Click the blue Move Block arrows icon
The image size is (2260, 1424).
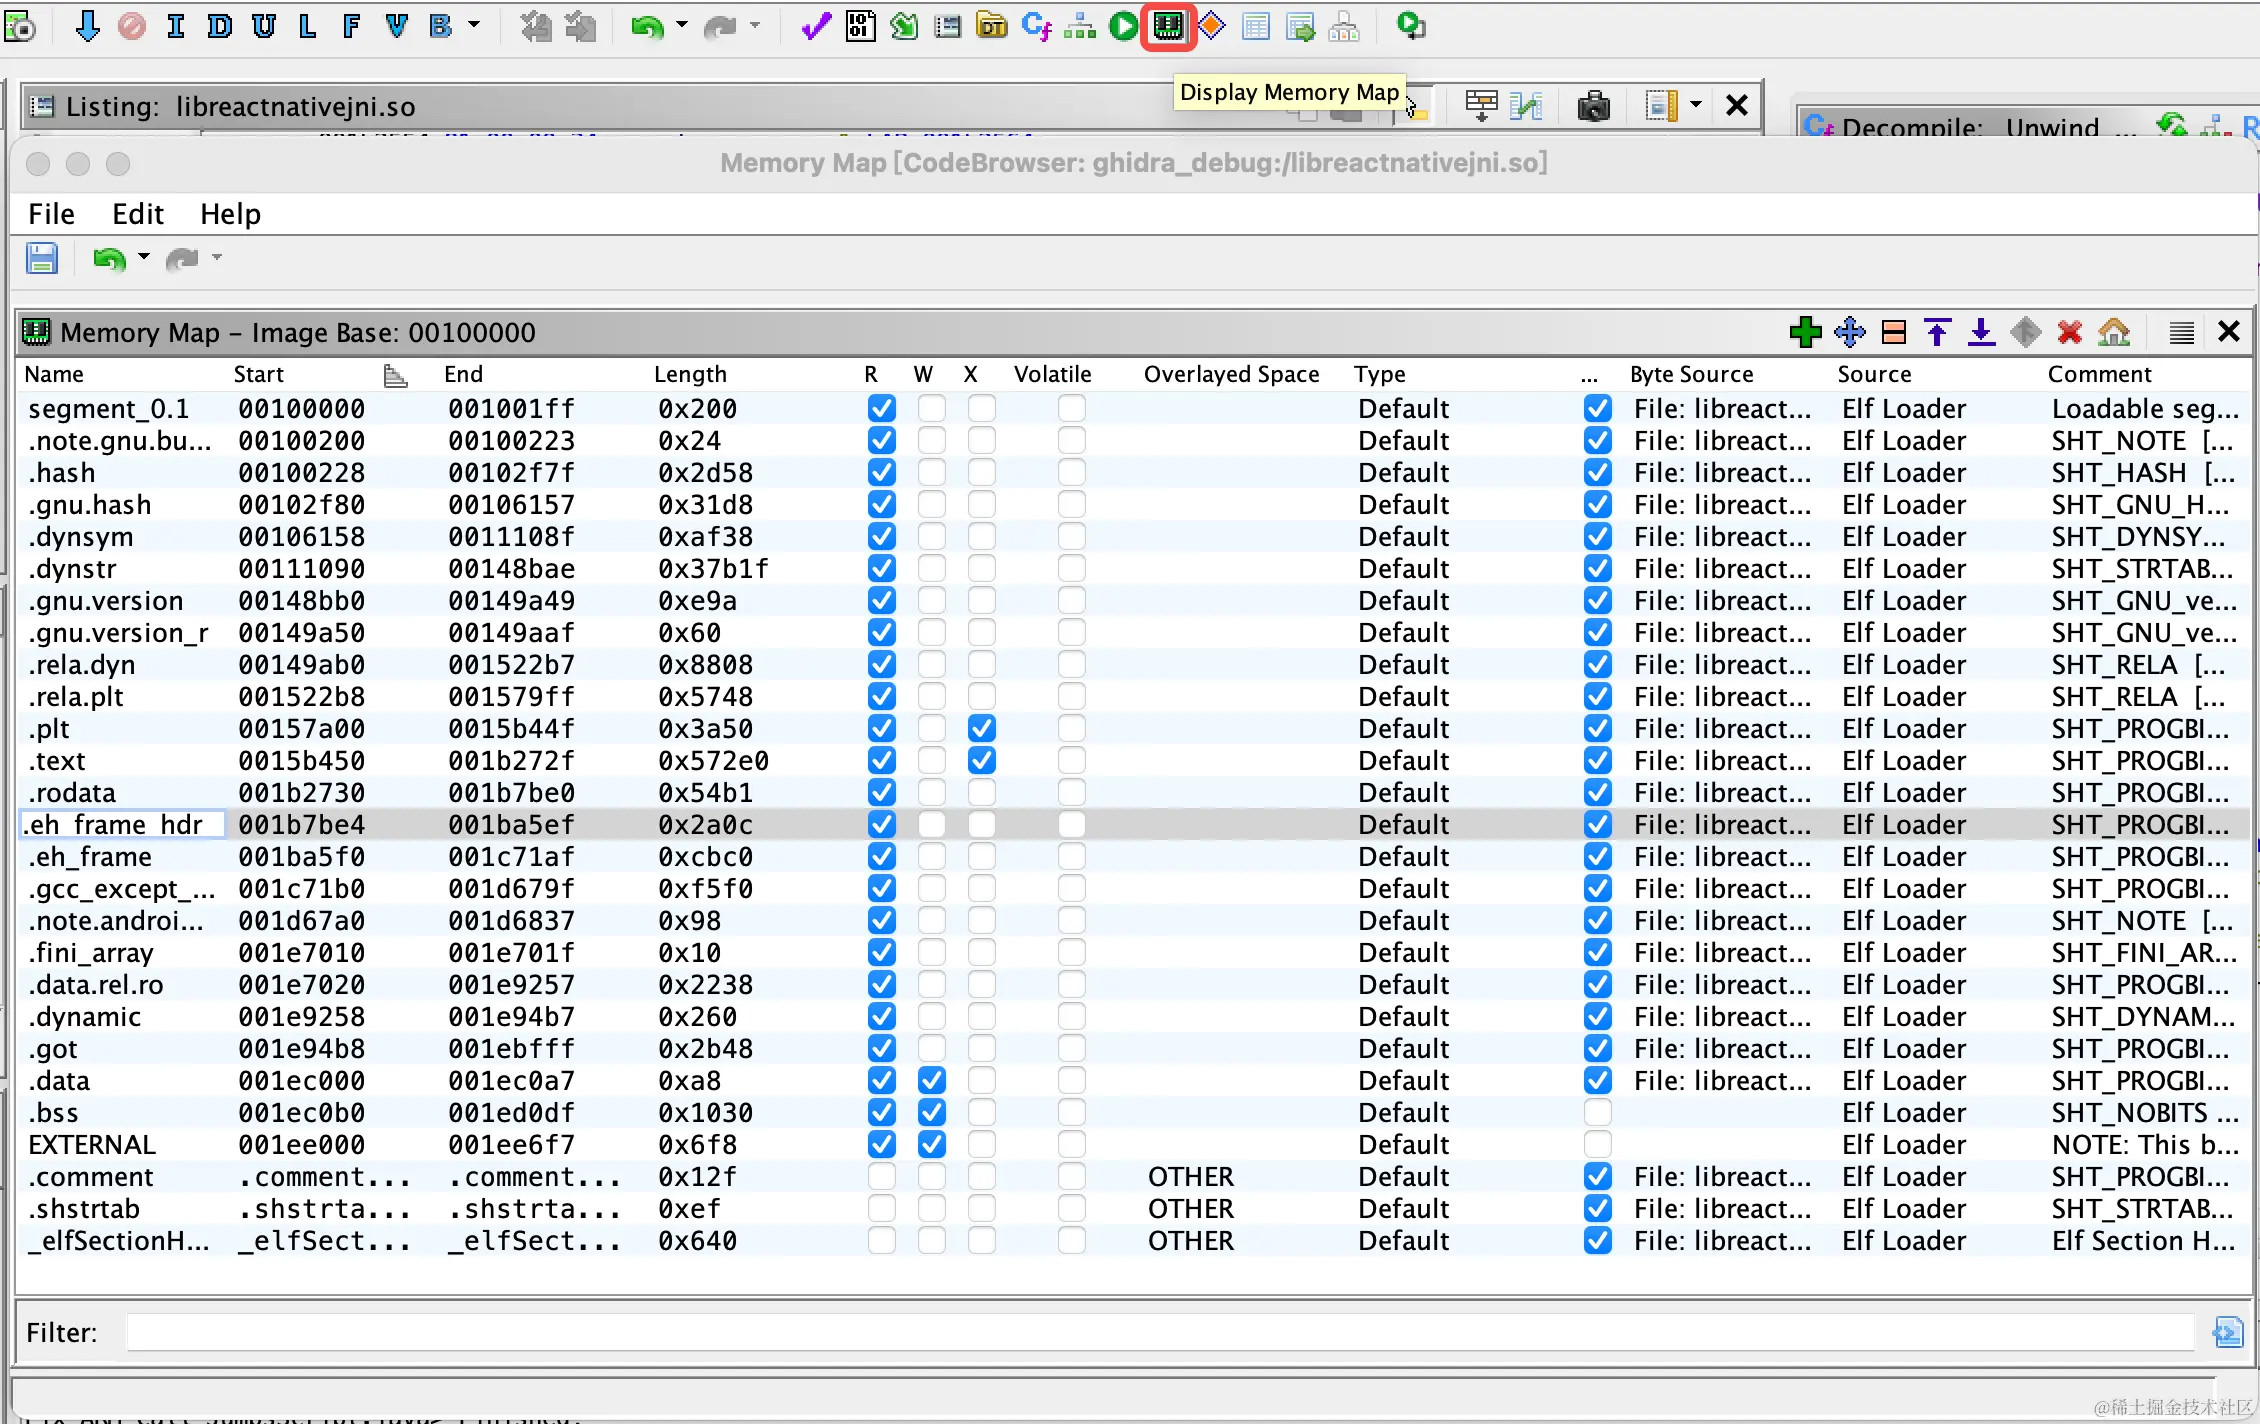(x=1850, y=332)
